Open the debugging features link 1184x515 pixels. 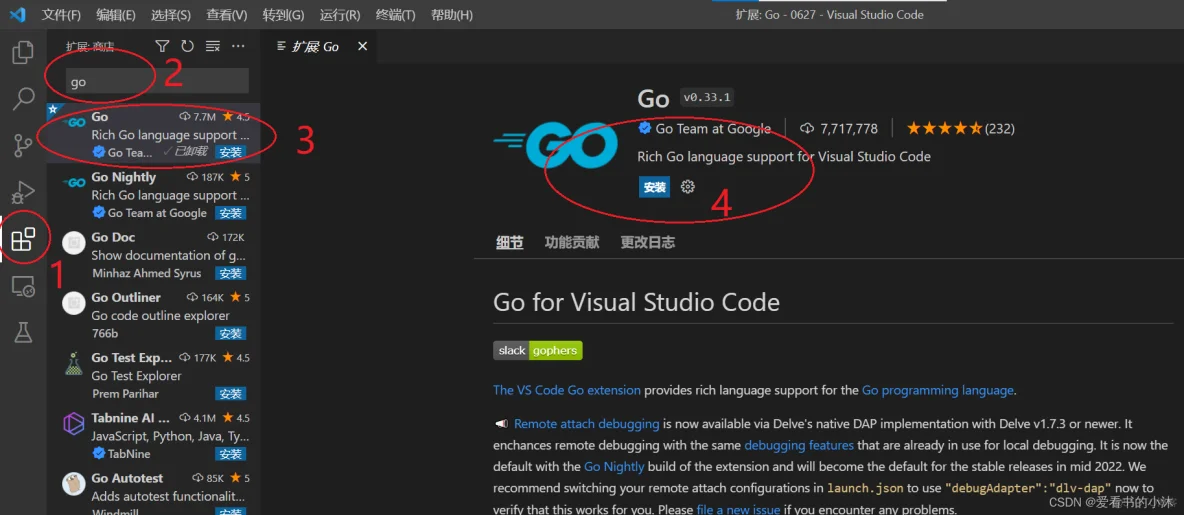(799, 446)
